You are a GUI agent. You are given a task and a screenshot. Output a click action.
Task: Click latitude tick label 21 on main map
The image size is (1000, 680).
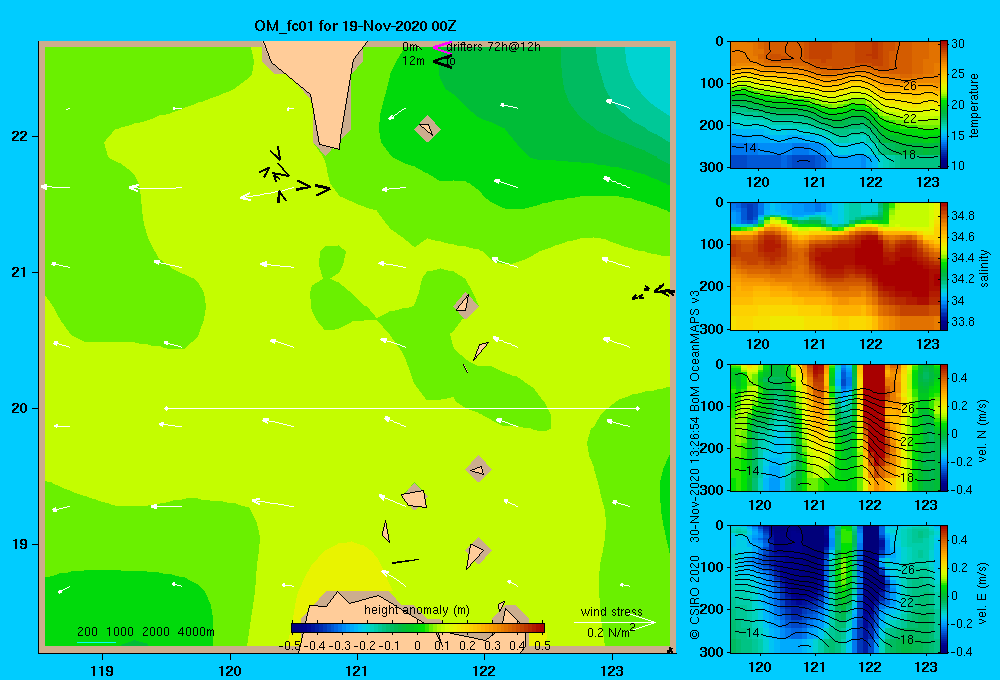point(19,272)
